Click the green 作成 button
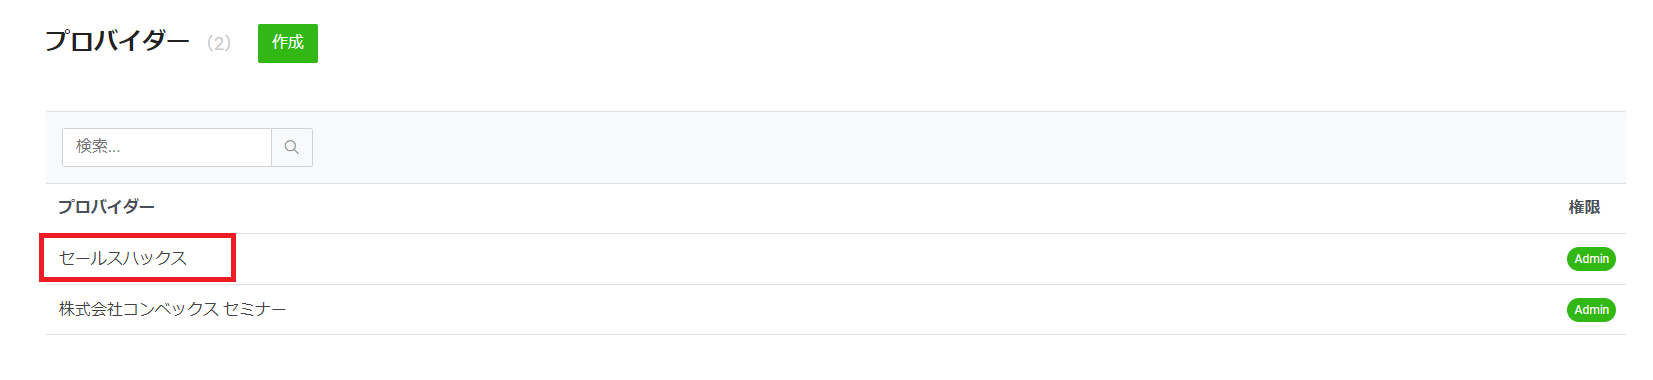 tap(288, 43)
